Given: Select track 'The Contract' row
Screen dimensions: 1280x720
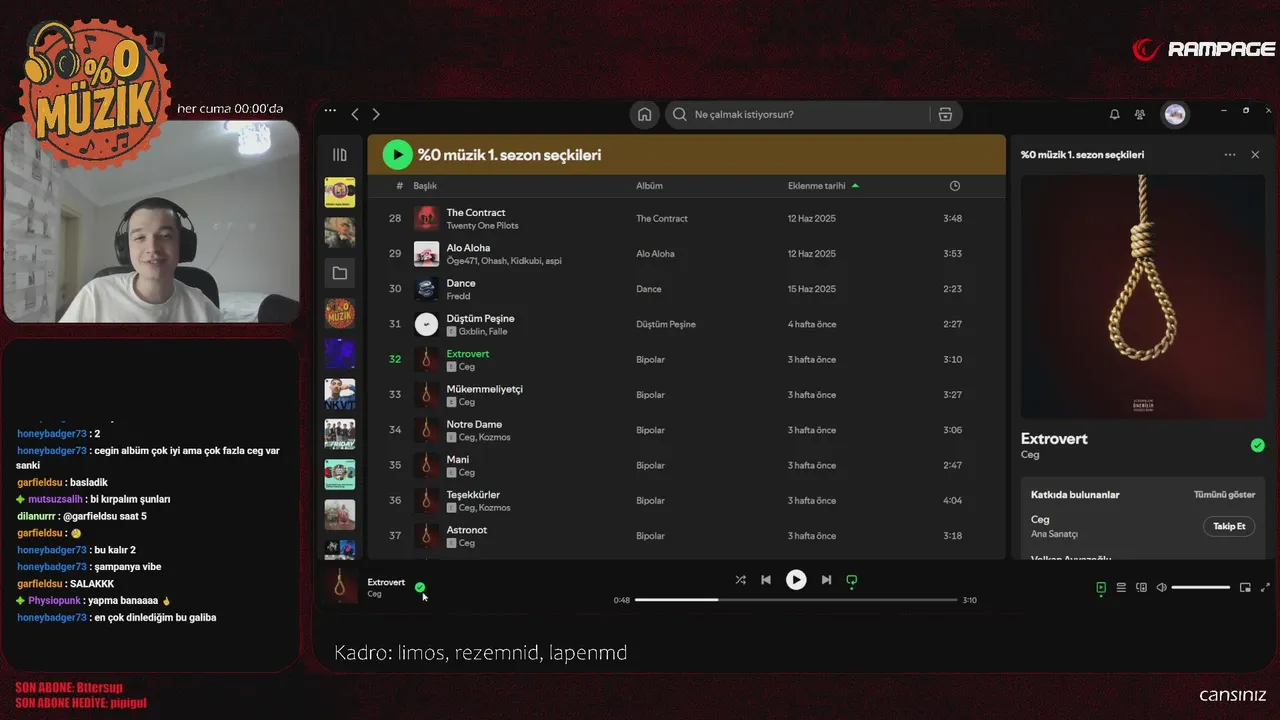Looking at the screenshot, I should click(x=686, y=218).
